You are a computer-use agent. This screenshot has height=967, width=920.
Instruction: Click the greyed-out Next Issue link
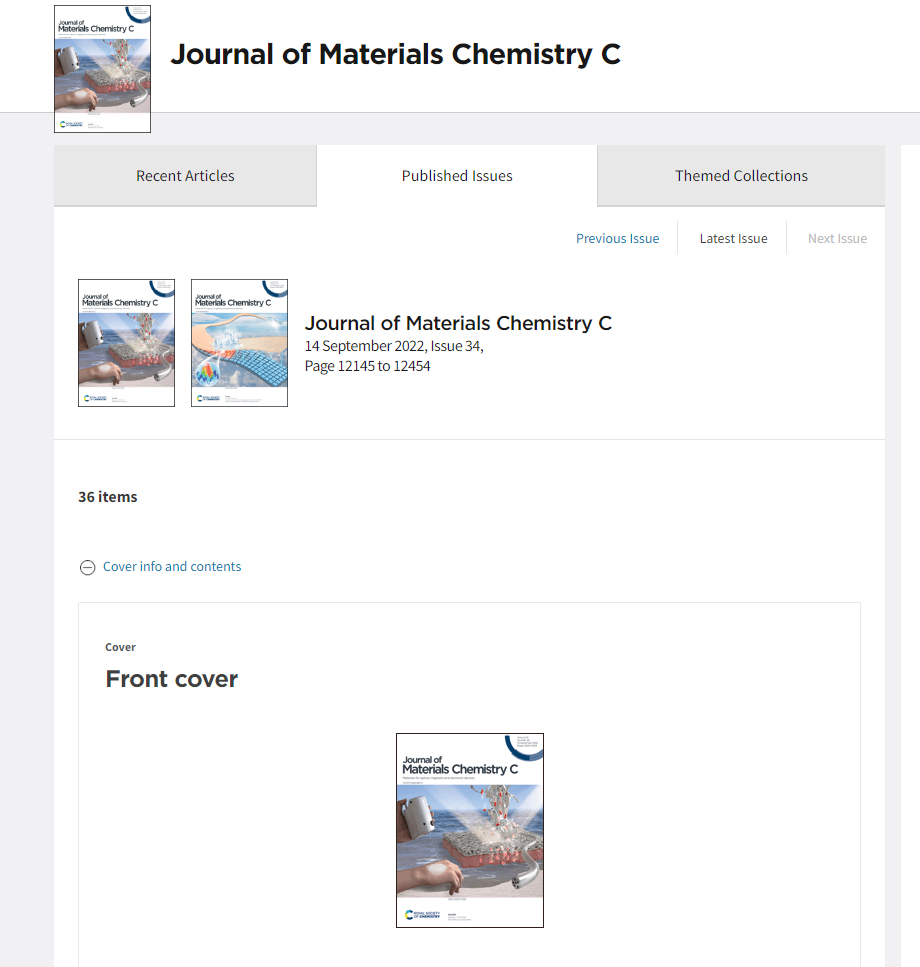837,238
